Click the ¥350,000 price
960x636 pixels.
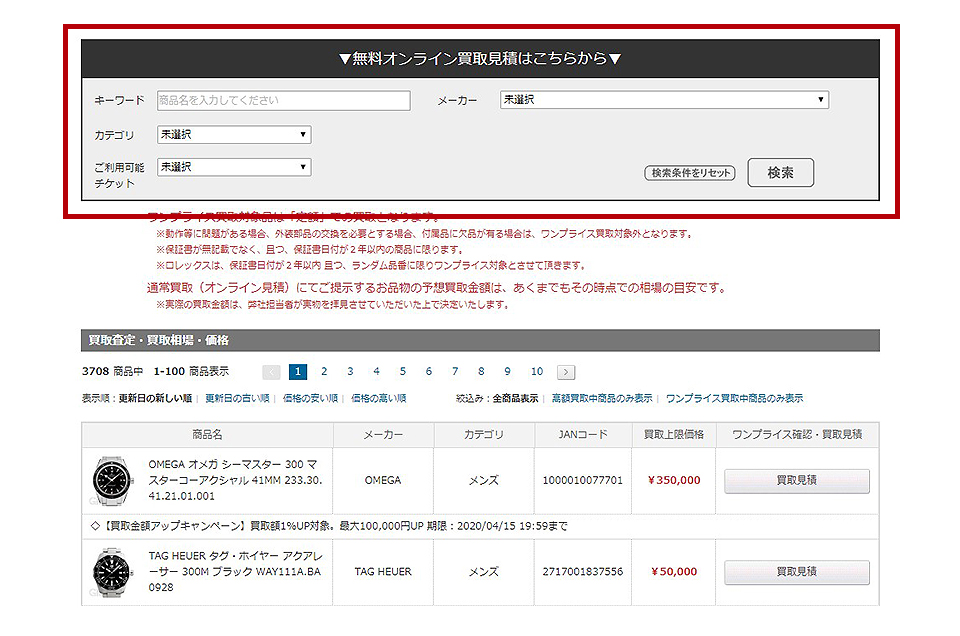[674, 481]
